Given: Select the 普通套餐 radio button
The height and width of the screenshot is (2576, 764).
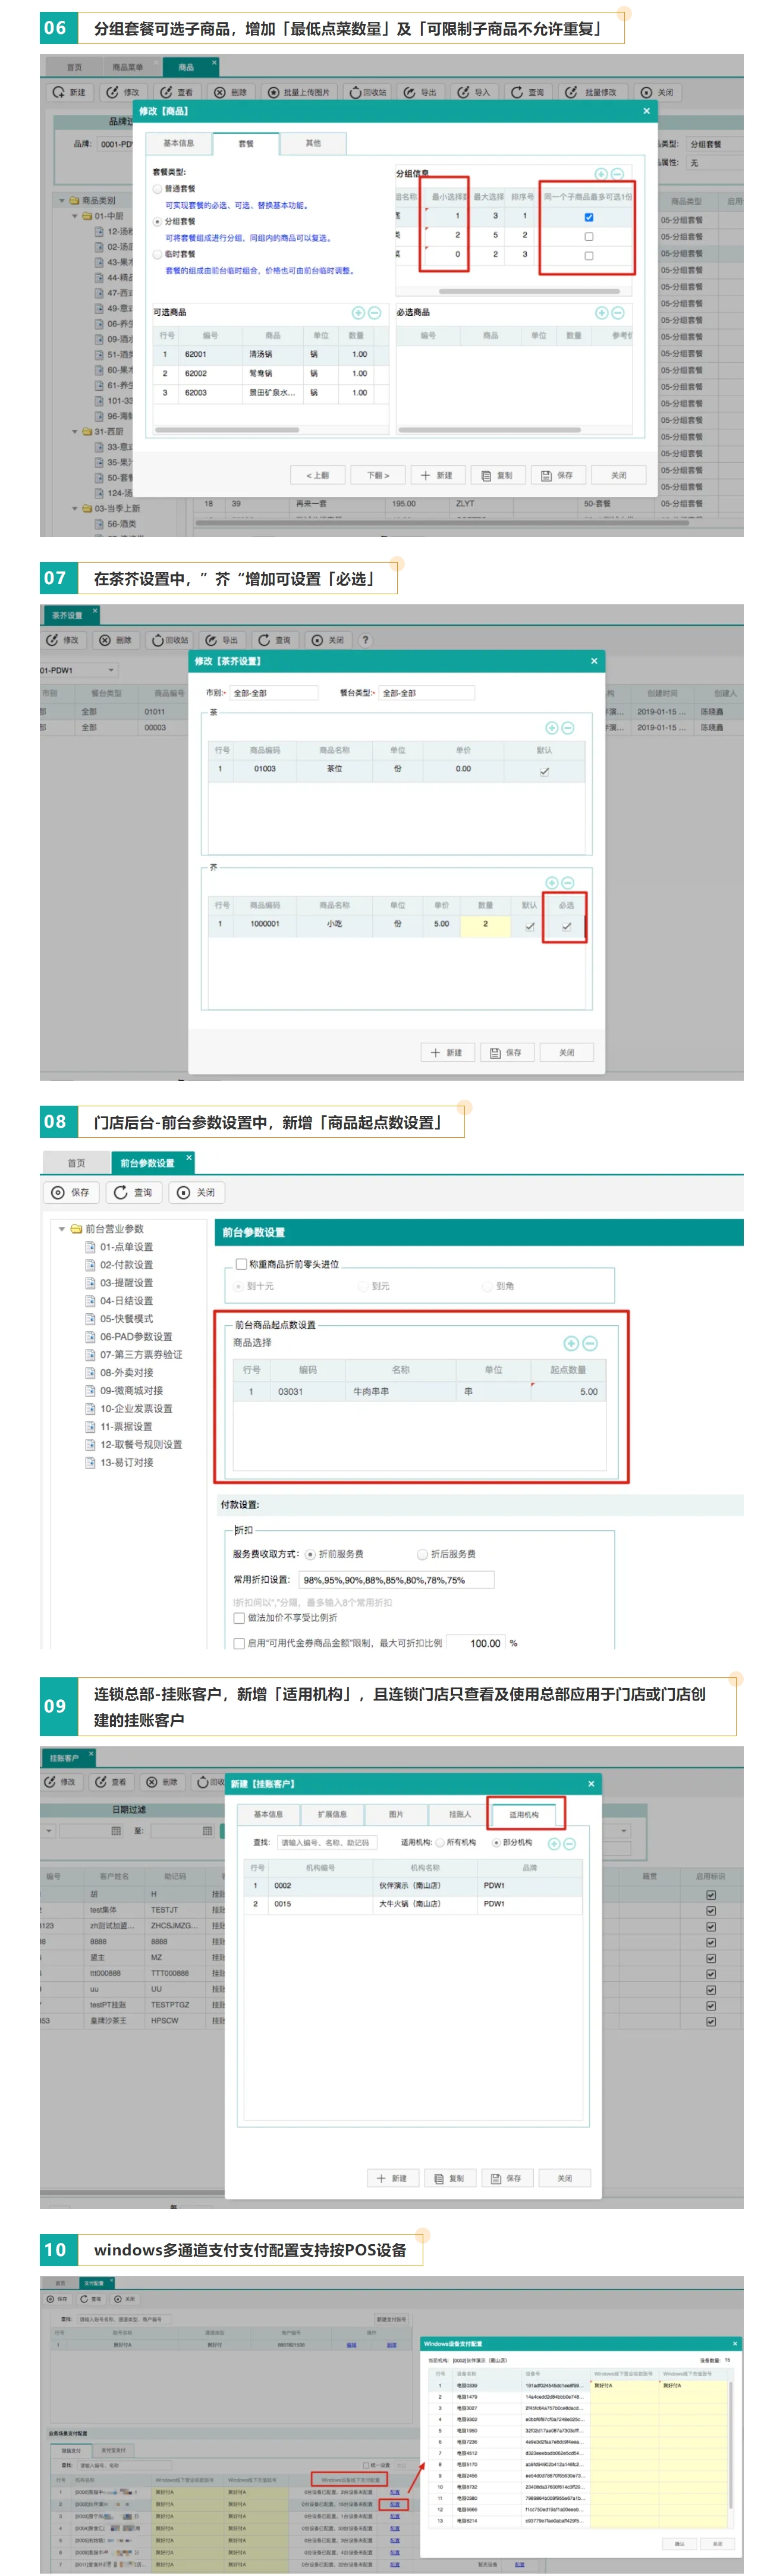Looking at the screenshot, I should click(x=158, y=188).
